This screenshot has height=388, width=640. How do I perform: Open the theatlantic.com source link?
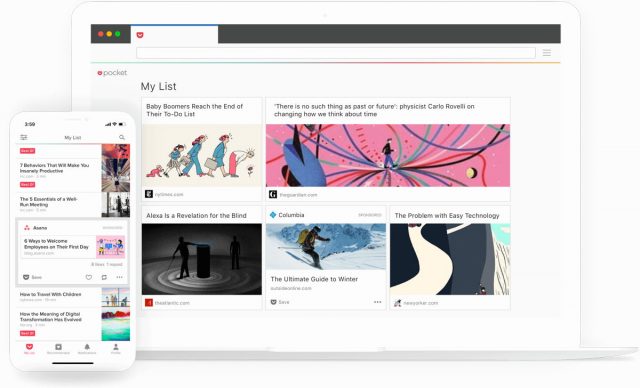click(172, 303)
